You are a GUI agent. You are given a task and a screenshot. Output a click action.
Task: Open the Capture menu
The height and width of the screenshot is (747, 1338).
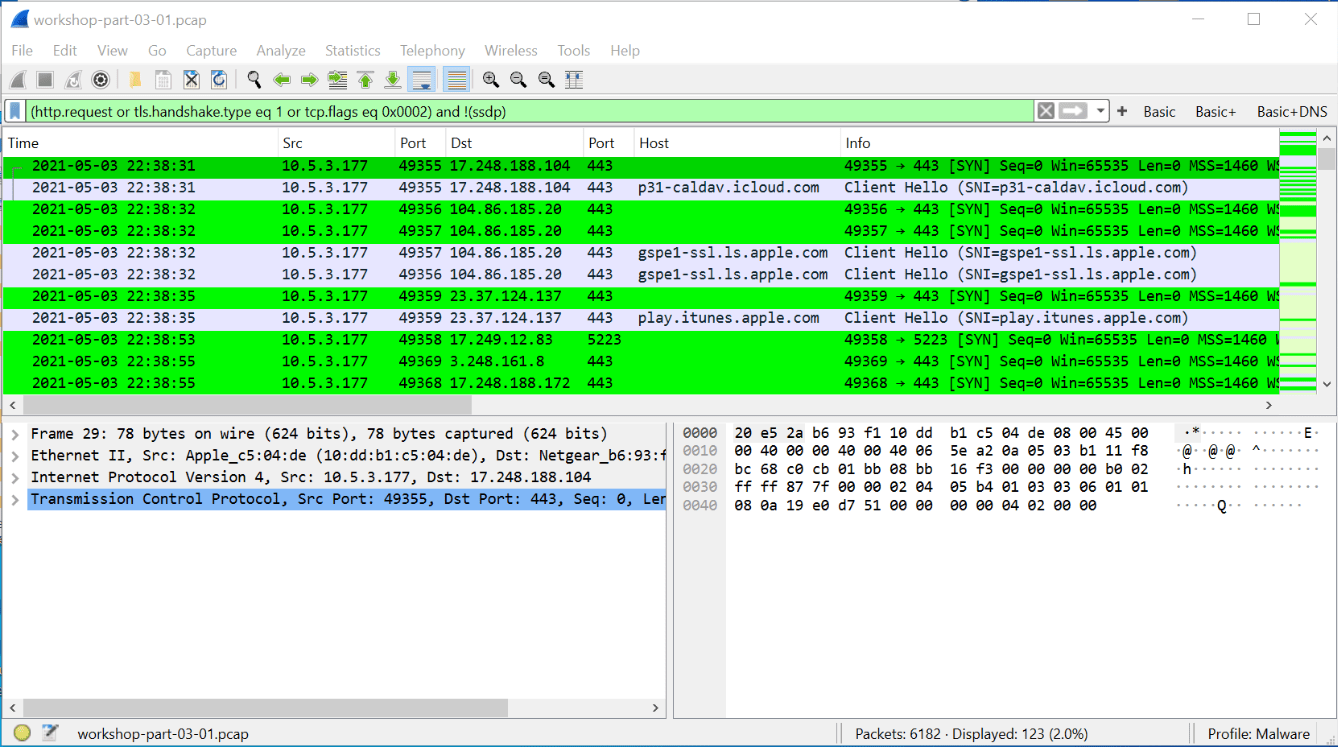[211, 50]
